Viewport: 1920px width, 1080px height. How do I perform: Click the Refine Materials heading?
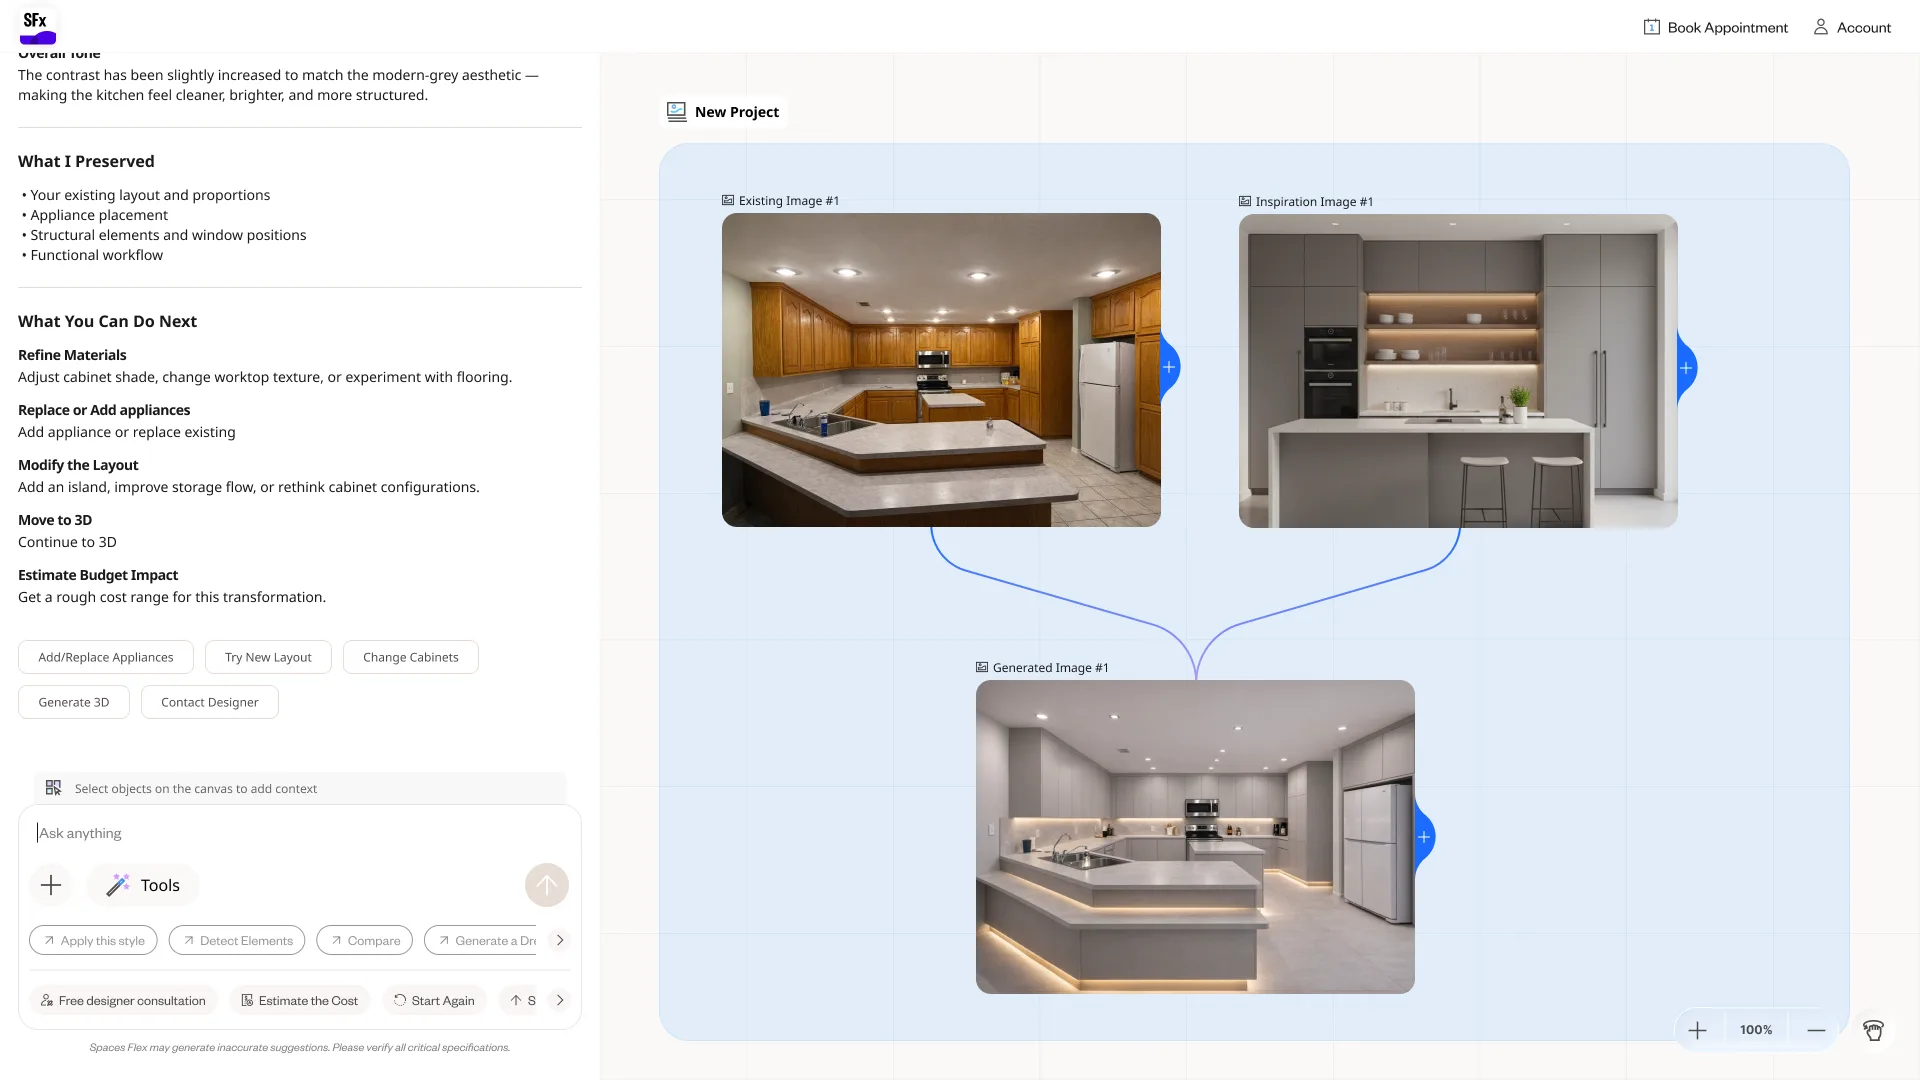[72, 355]
